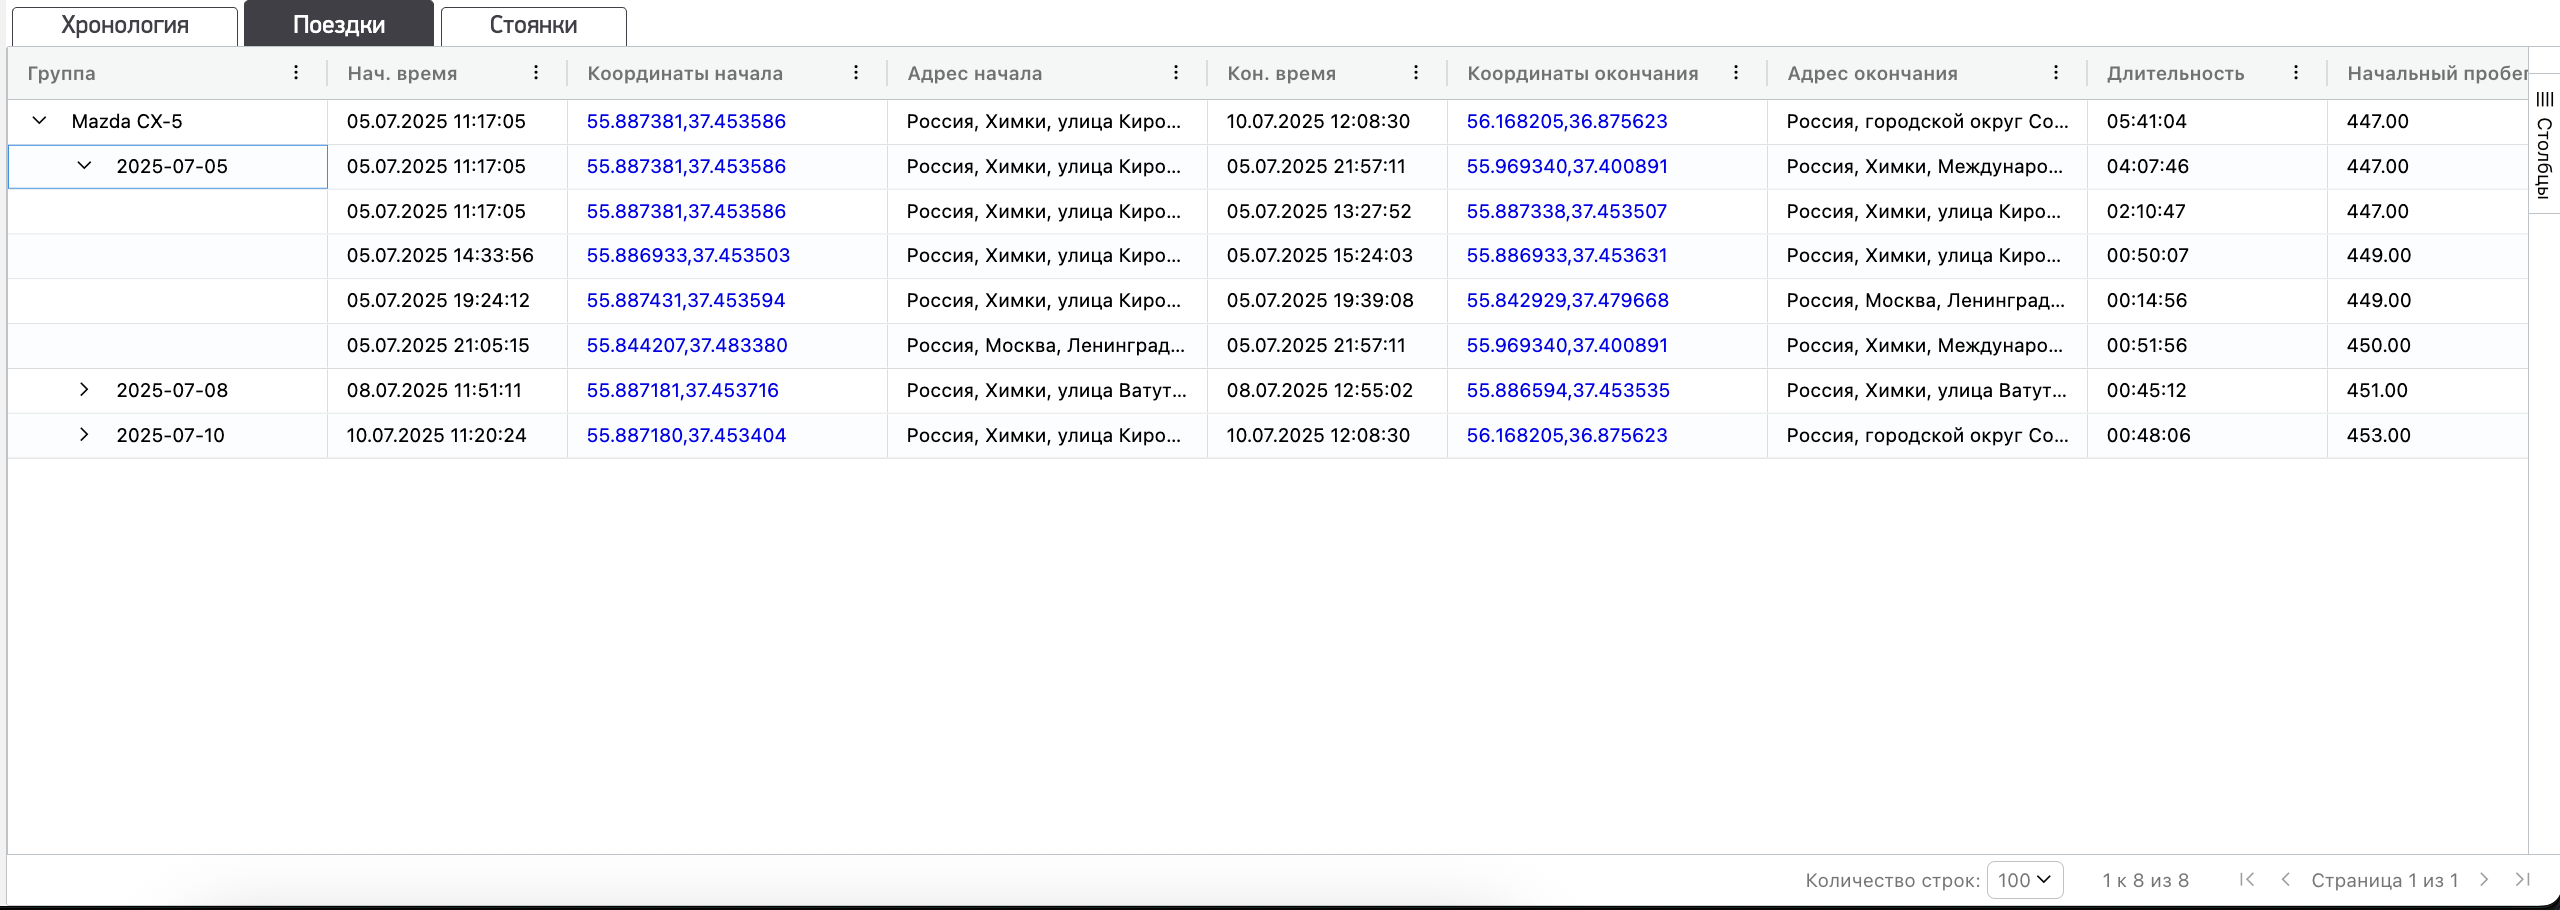Screen dimensions: 2560x910
Task: Click start time 05.07.2025 14:33:56 cell
Action: click(447, 255)
